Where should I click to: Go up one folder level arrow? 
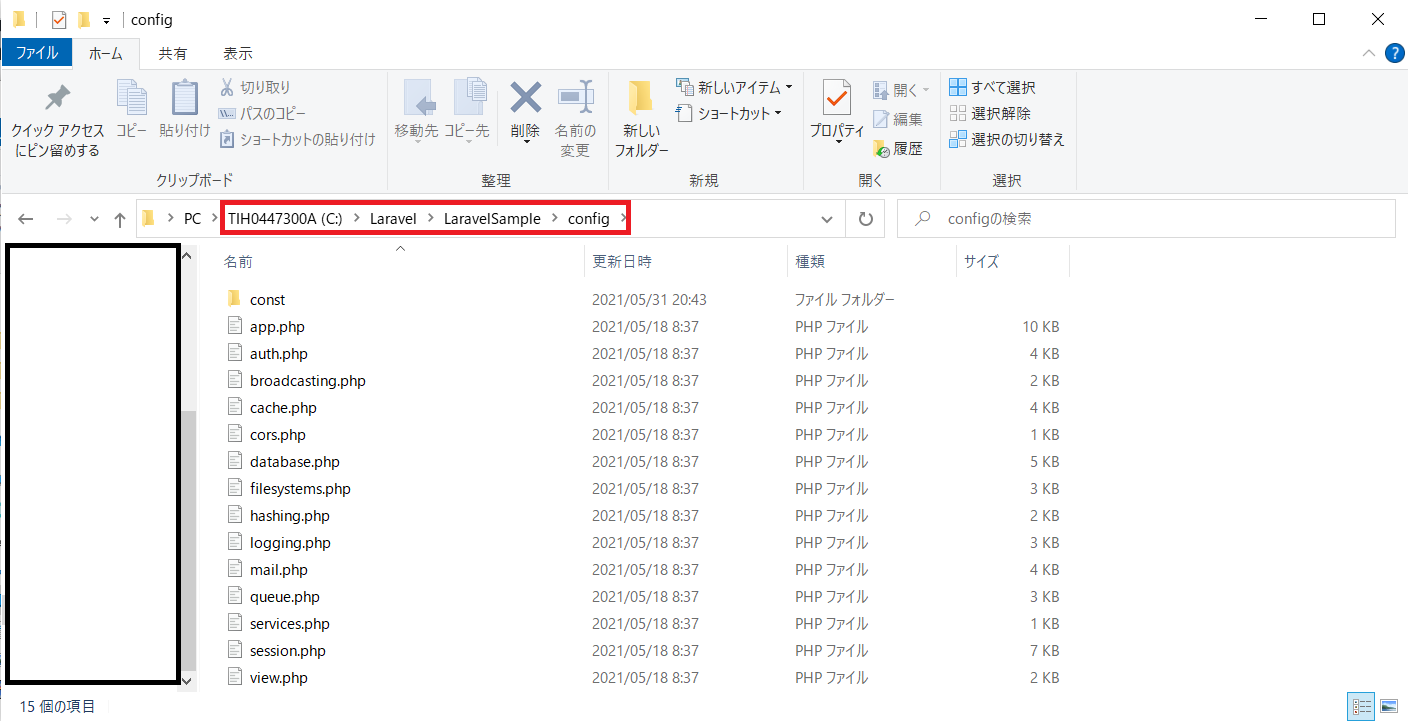[x=120, y=219]
